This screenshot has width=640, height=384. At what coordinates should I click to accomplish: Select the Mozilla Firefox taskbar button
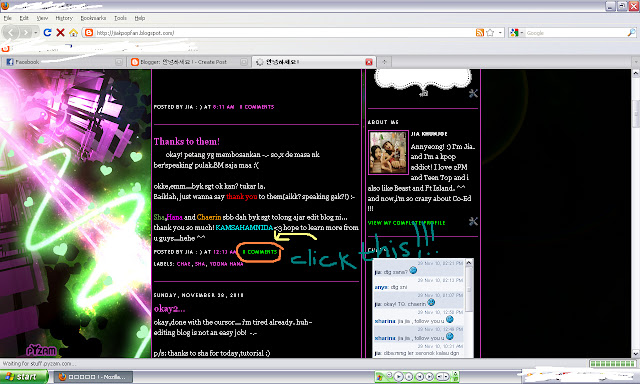click(93, 377)
